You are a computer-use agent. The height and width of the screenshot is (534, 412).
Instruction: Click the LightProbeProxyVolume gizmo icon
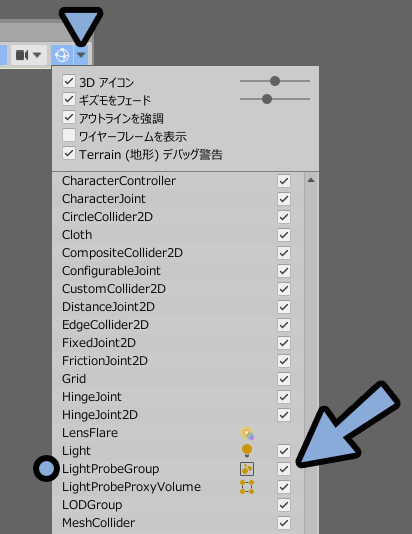[247, 487]
